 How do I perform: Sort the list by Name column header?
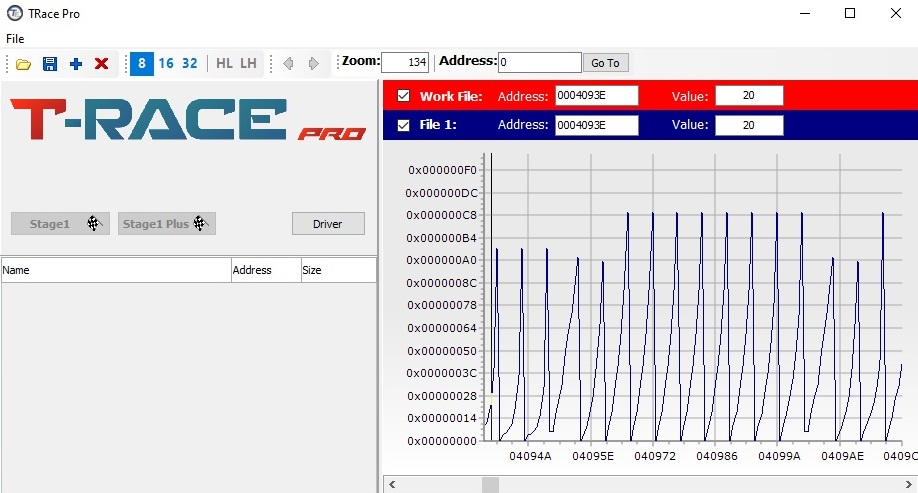click(x=115, y=270)
